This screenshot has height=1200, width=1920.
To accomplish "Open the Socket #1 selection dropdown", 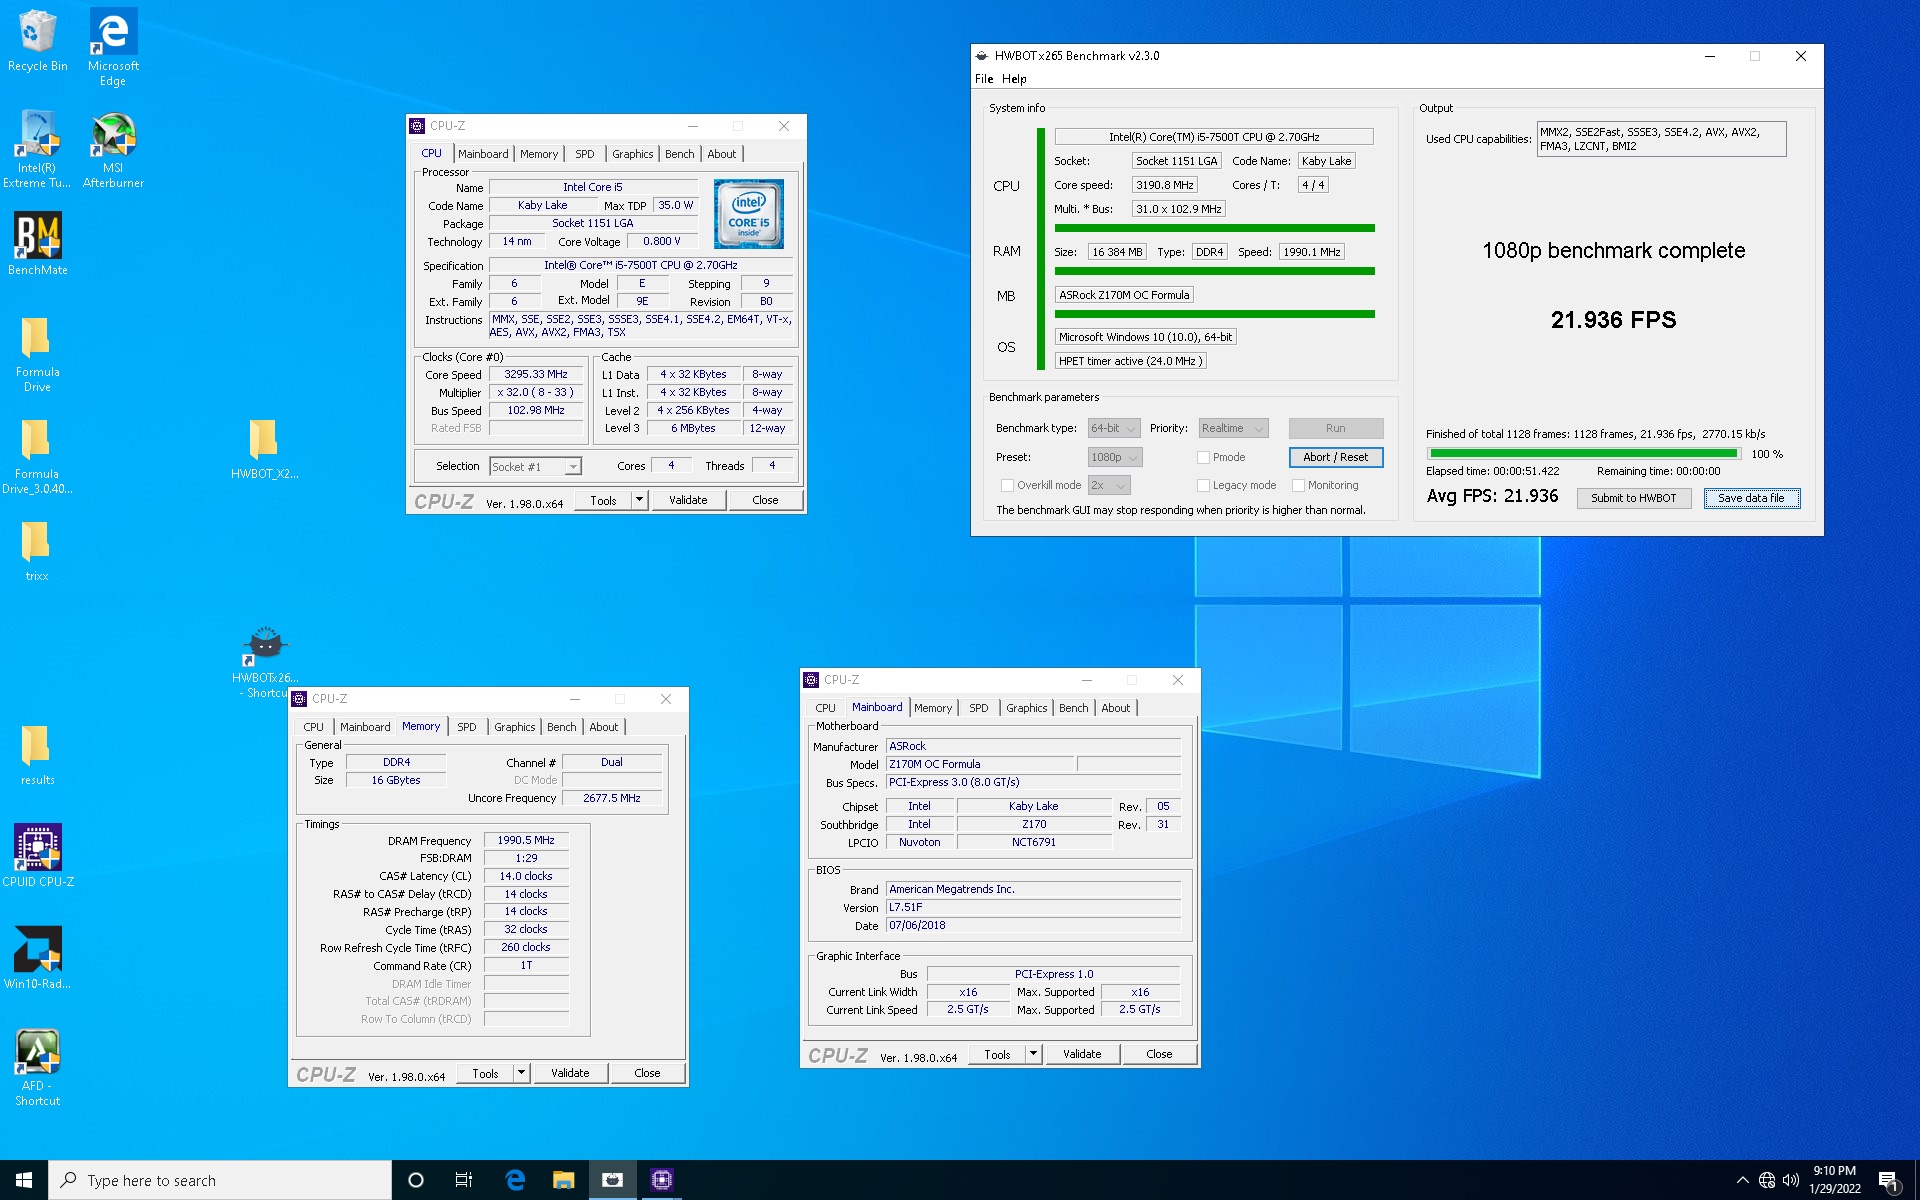I will tap(535, 466).
